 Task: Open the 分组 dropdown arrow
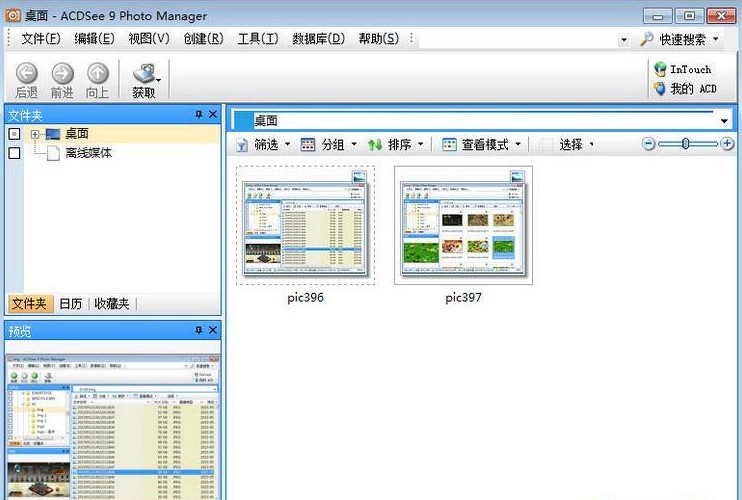tap(353, 144)
